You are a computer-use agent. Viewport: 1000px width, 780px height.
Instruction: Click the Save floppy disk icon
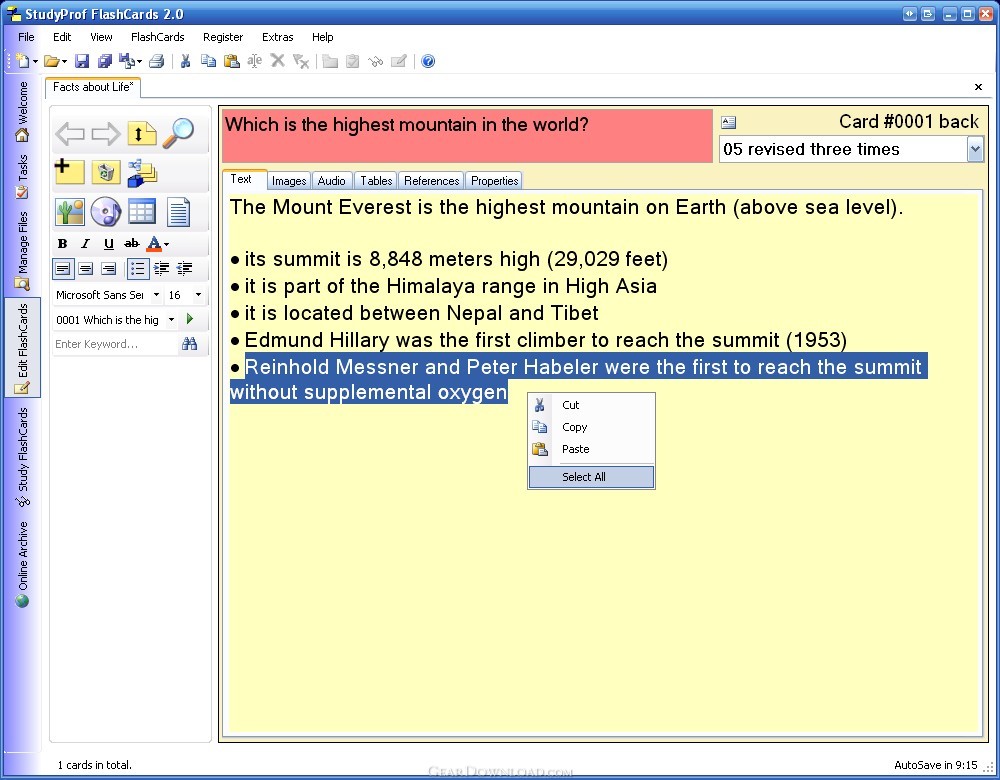82,61
